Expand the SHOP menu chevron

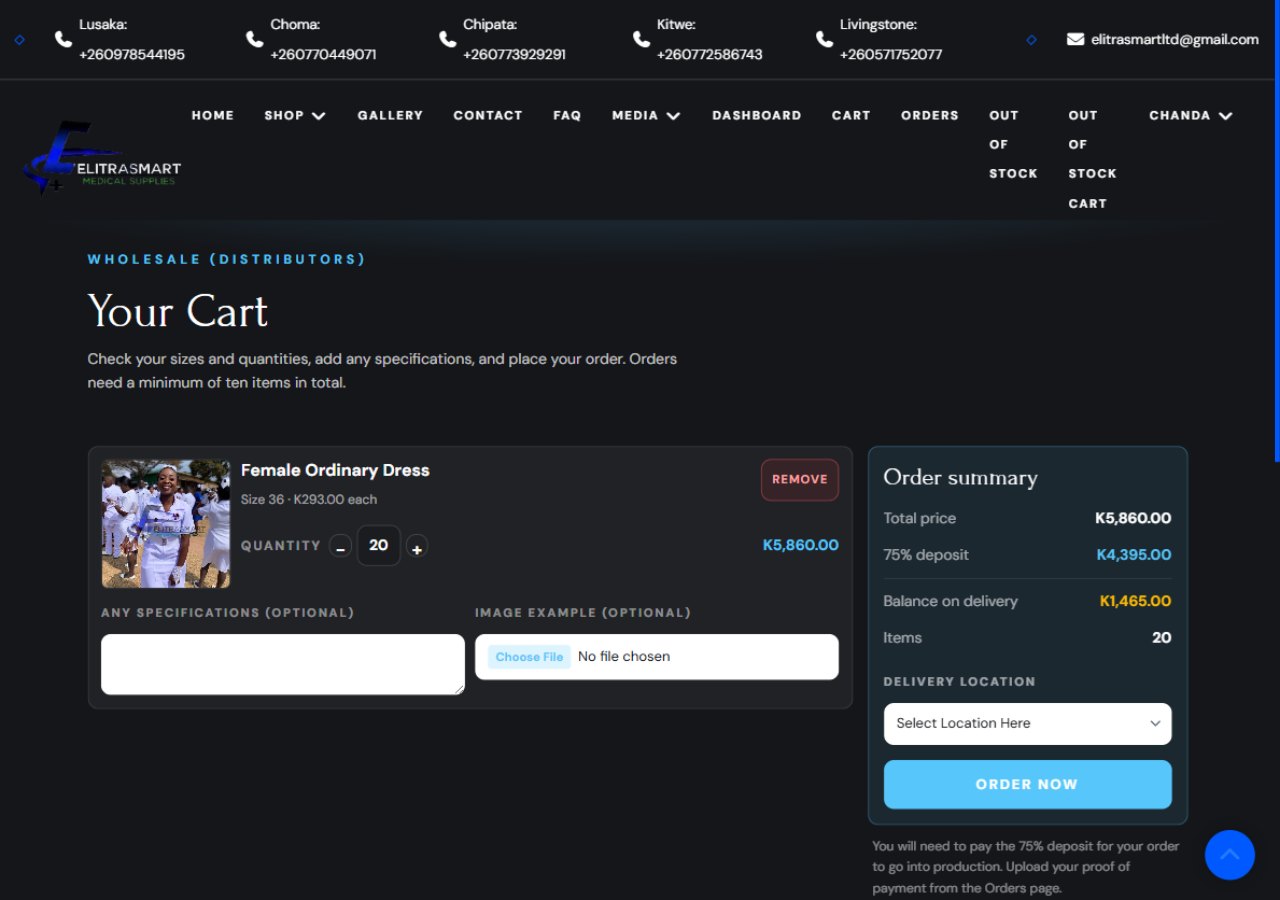(319, 116)
